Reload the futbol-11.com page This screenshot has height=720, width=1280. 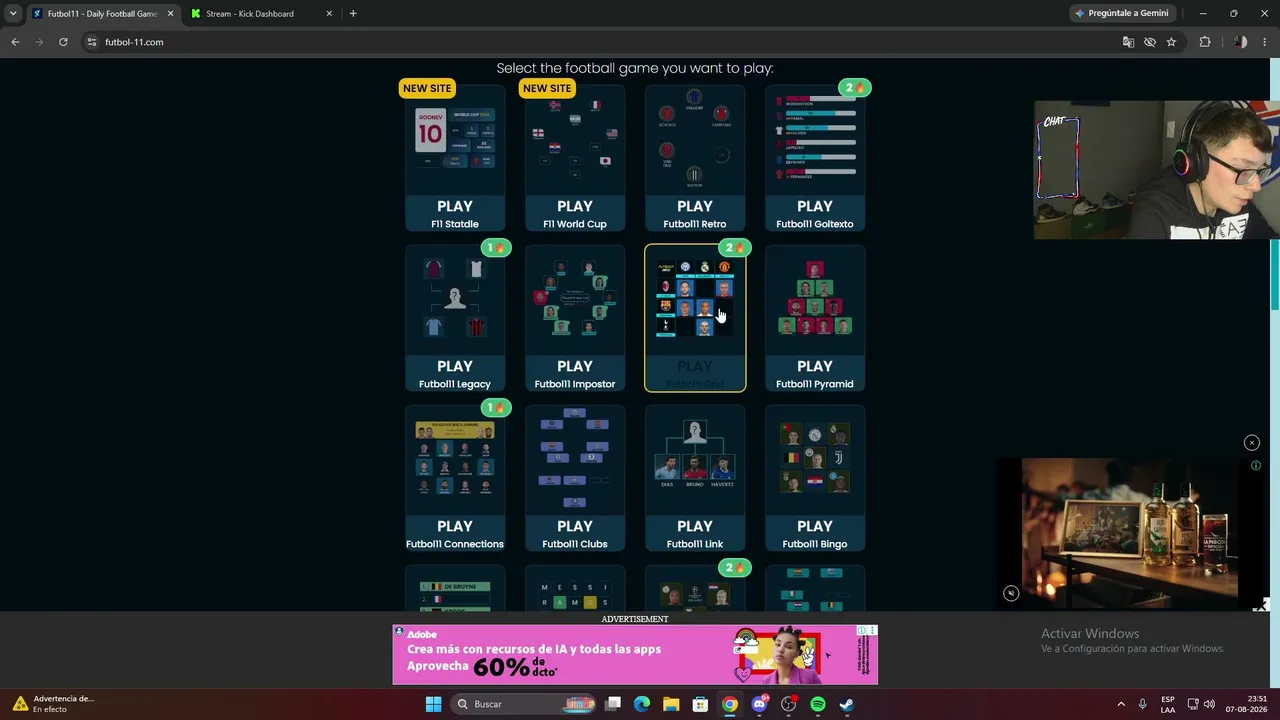point(63,42)
